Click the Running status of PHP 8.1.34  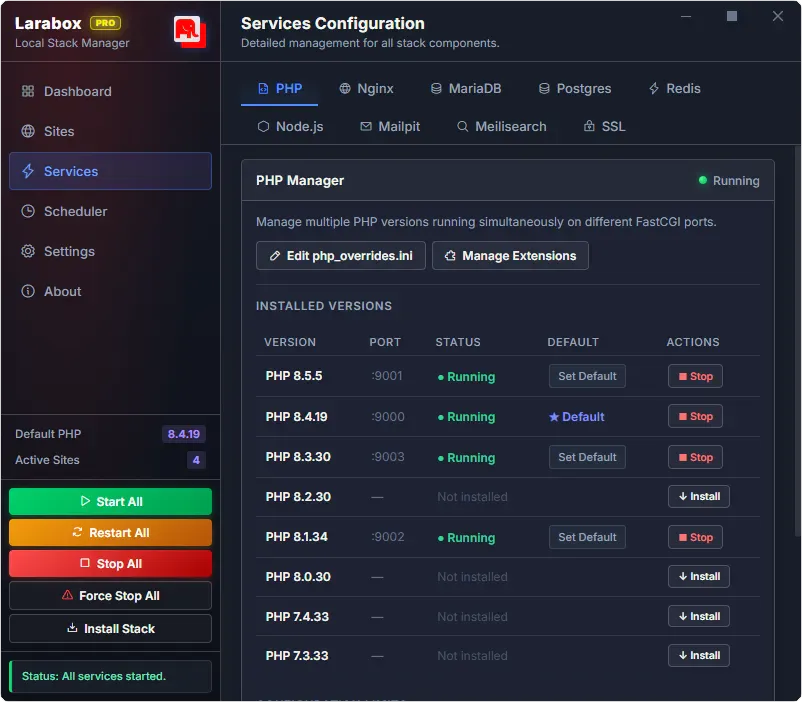466,538
